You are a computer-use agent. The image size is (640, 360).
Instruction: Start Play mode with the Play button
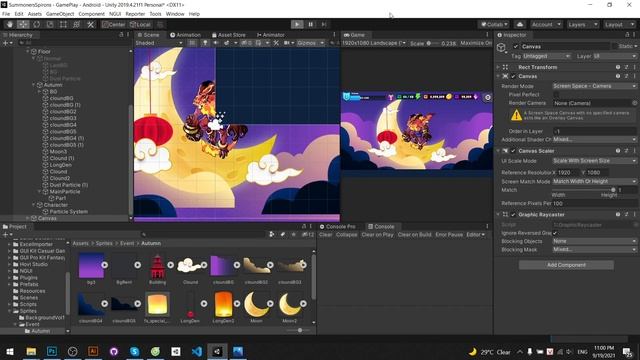pyautogui.click(x=297, y=24)
